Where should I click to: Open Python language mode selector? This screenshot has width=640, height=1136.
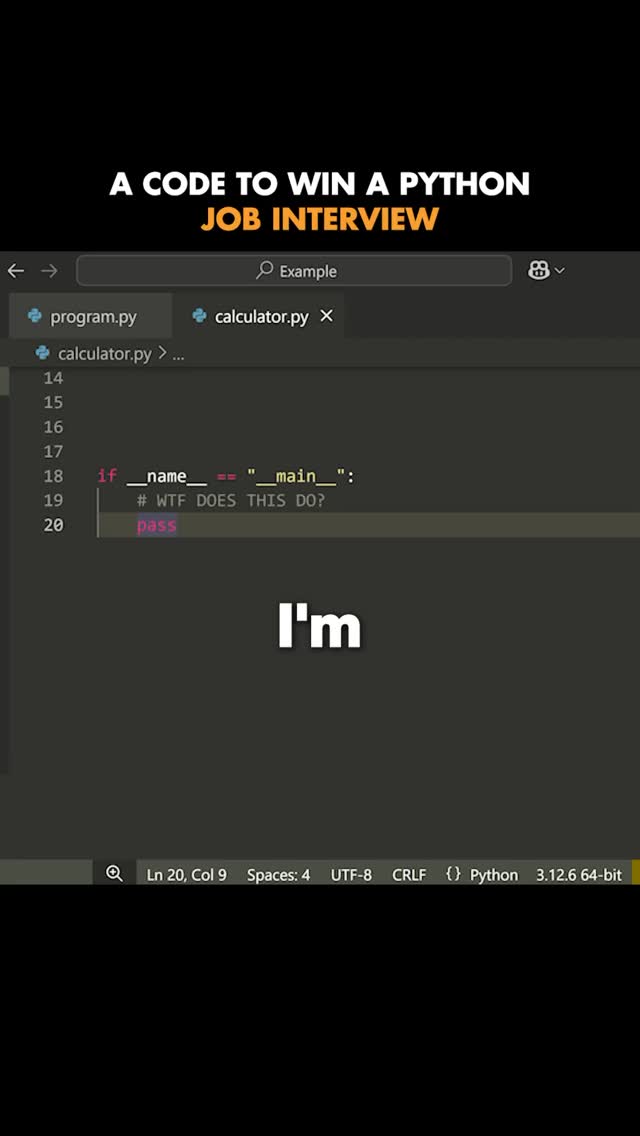pos(494,875)
